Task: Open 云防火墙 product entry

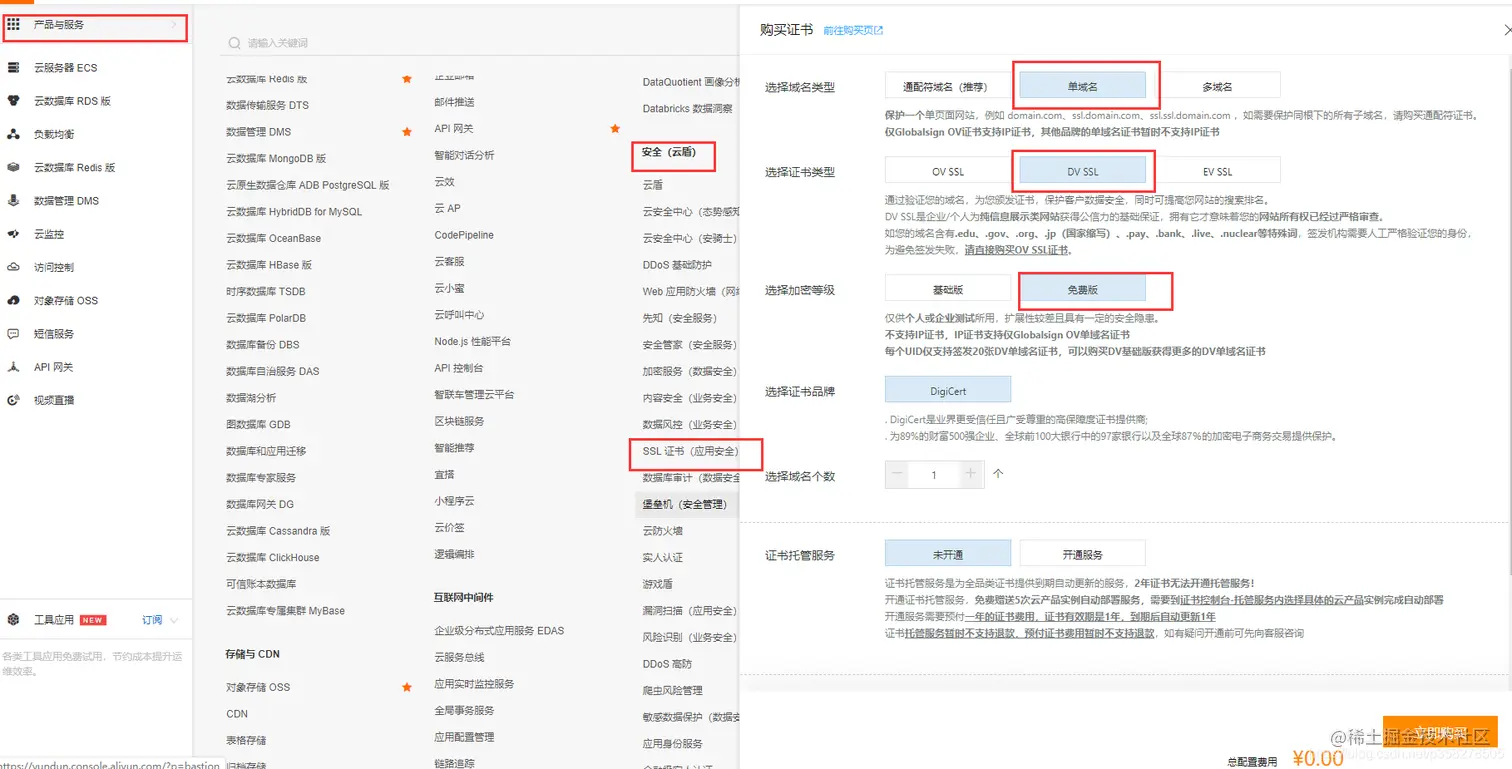Action: click(x=662, y=531)
